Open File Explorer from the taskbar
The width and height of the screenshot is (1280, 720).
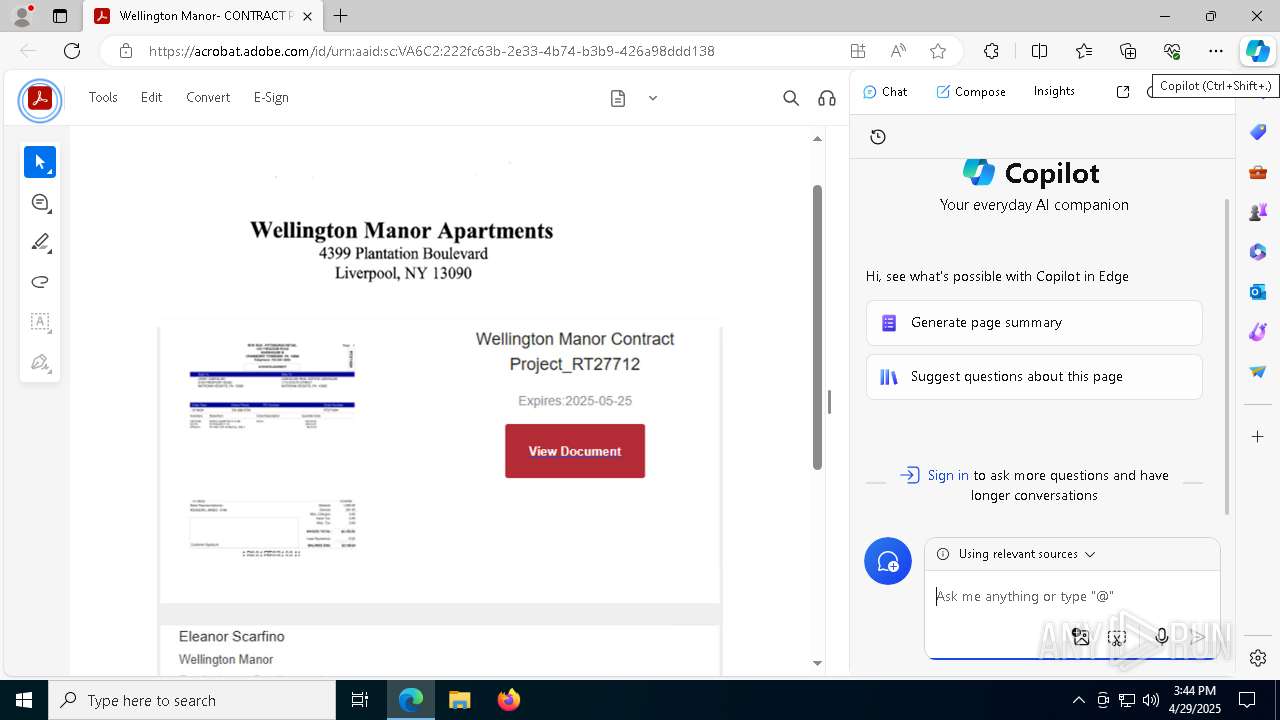[x=459, y=700]
